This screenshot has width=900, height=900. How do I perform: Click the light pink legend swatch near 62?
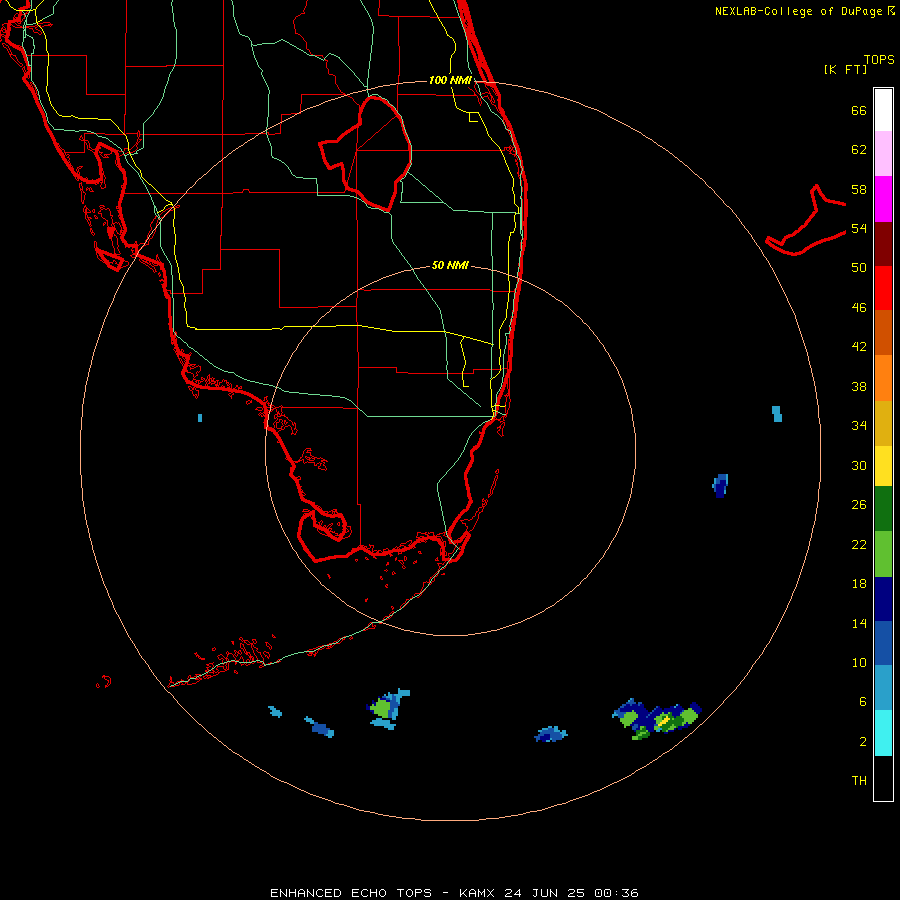pos(883,154)
